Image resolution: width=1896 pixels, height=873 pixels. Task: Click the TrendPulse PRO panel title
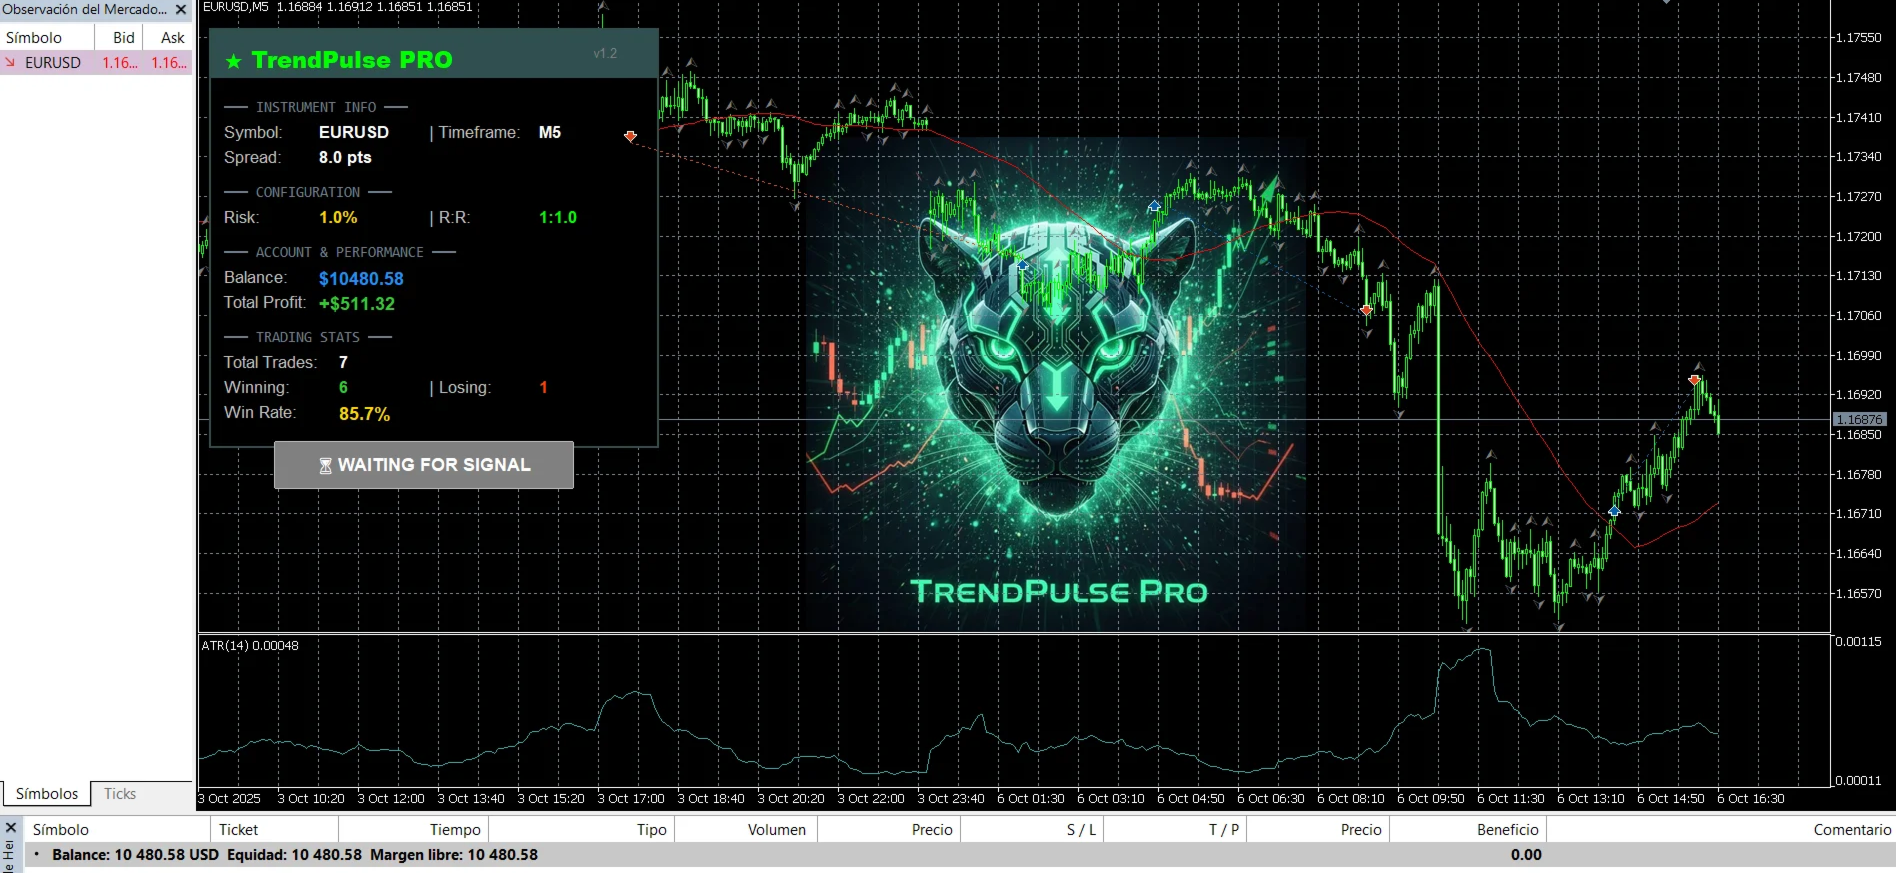[352, 60]
